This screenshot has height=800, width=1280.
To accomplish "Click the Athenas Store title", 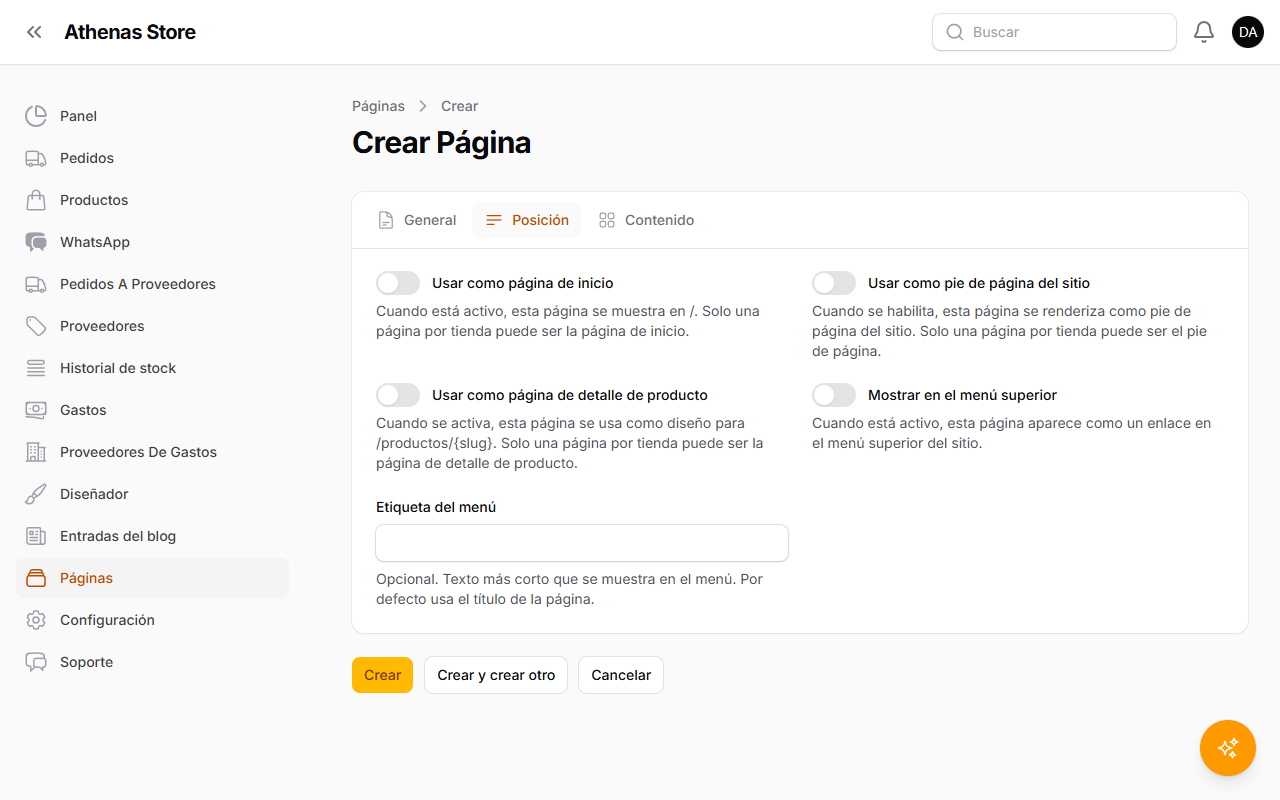I will tap(130, 32).
